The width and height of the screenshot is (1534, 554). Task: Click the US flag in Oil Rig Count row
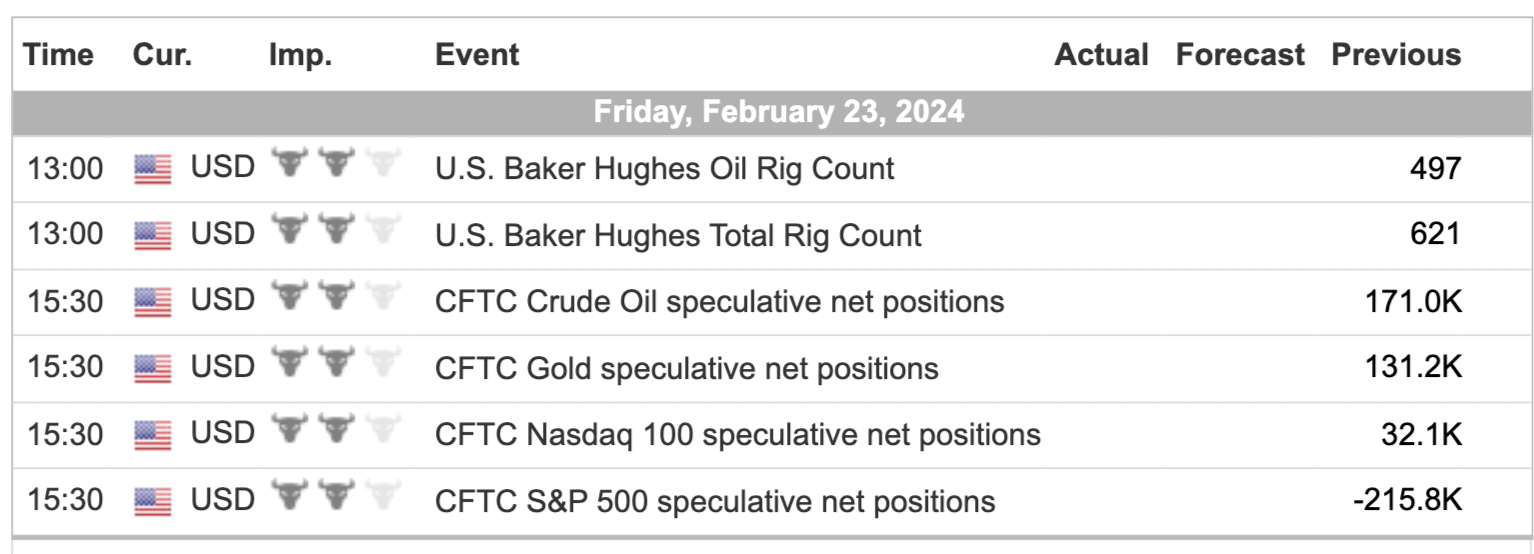tap(153, 170)
